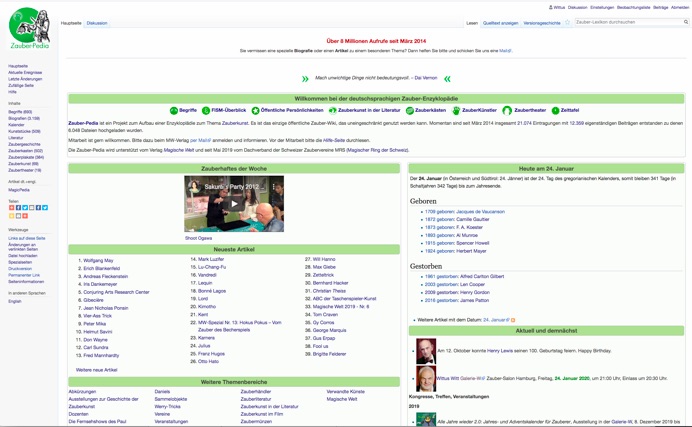Switch to the Hauptseite tab
This screenshot has width=692, height=427.
click(x=71, y=23)
